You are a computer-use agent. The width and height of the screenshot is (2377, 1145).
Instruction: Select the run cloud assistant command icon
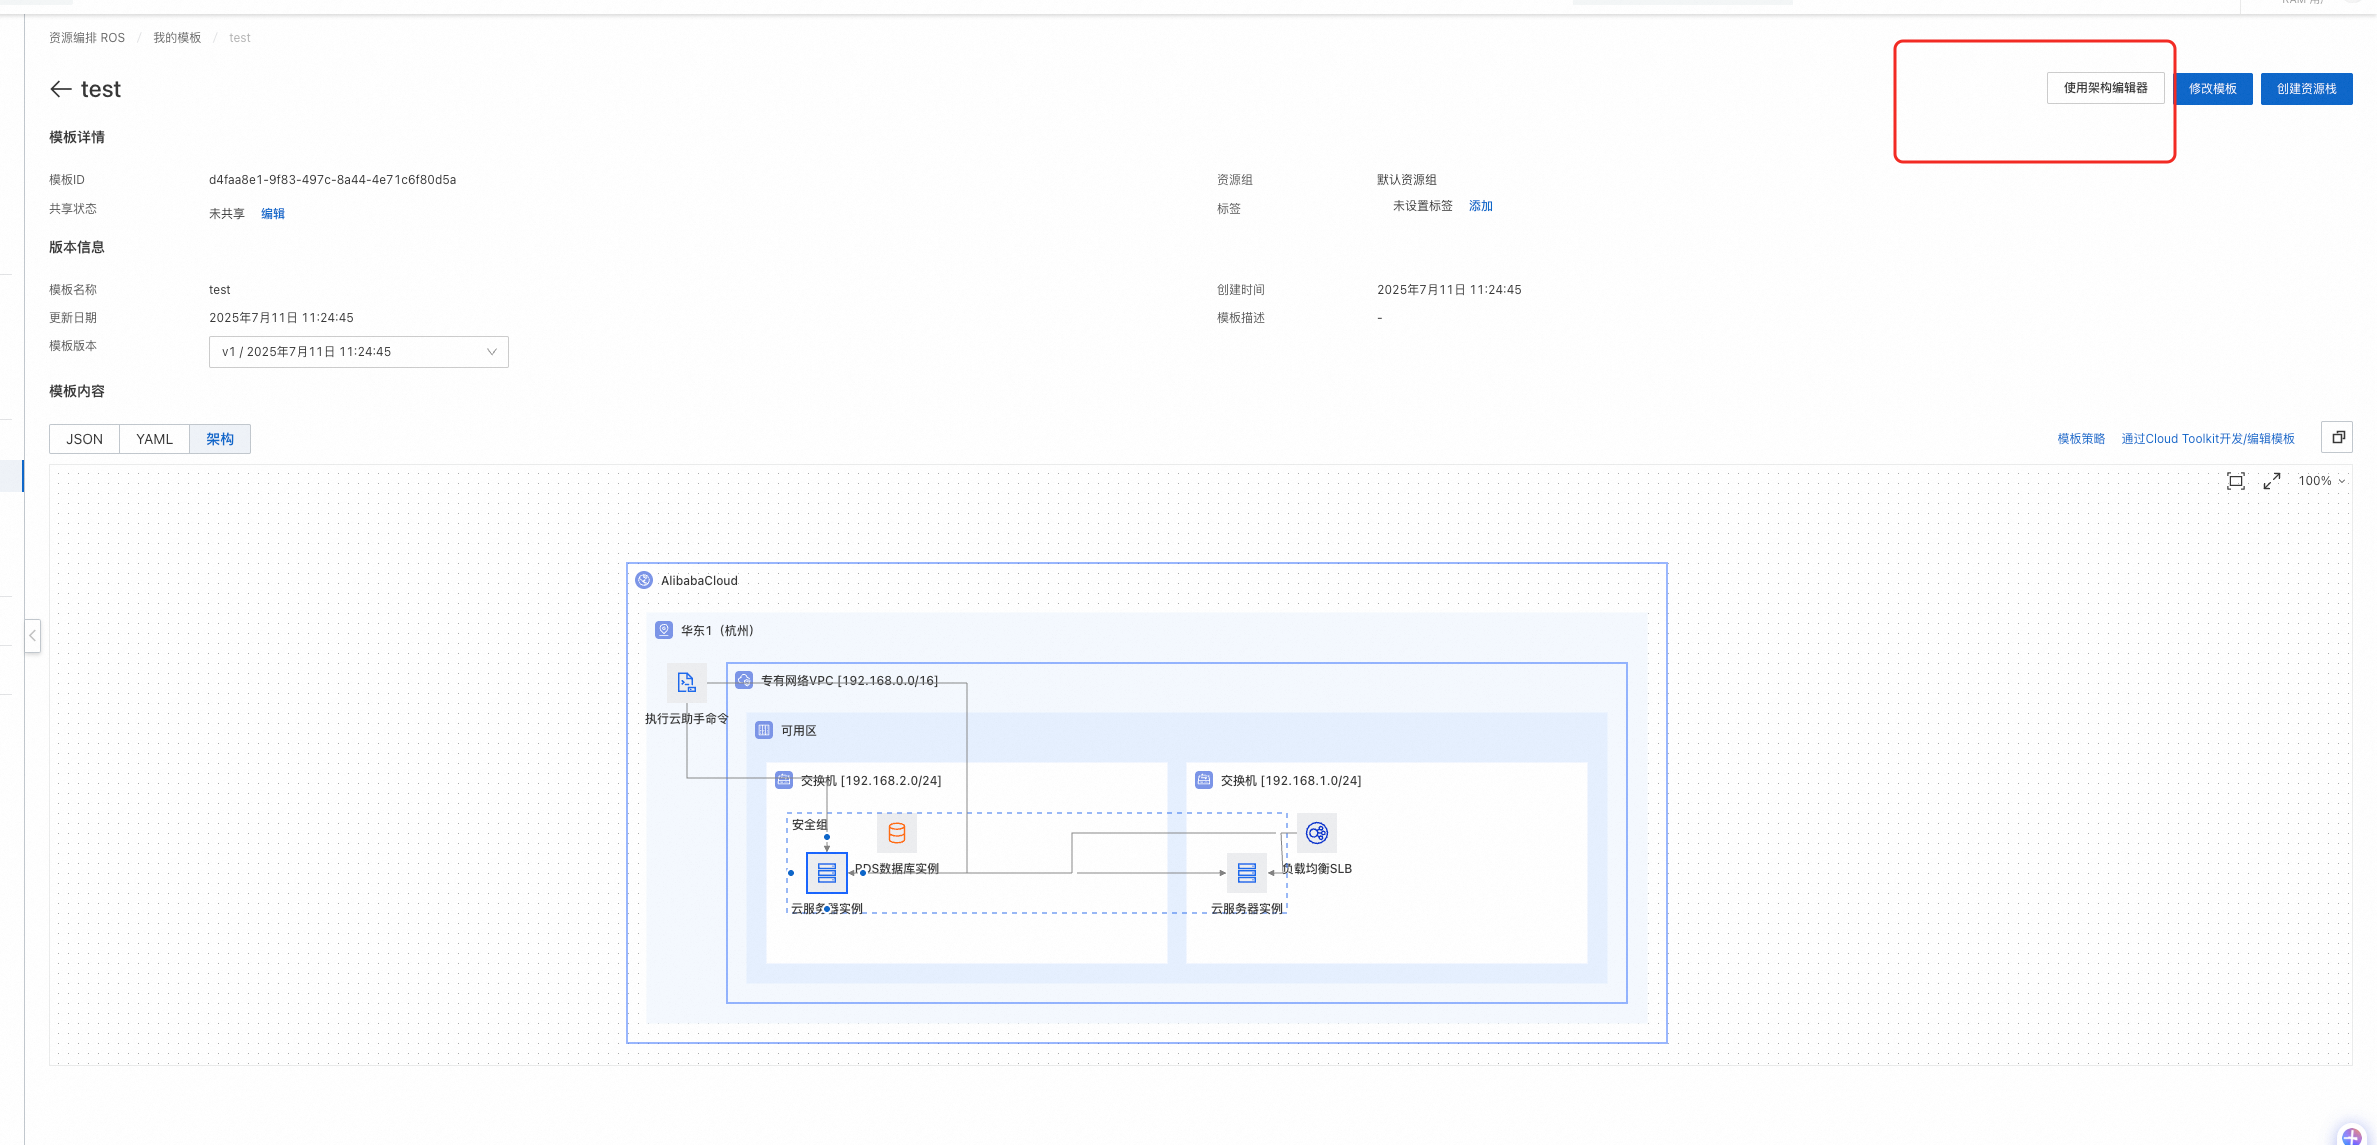(686, 683)
